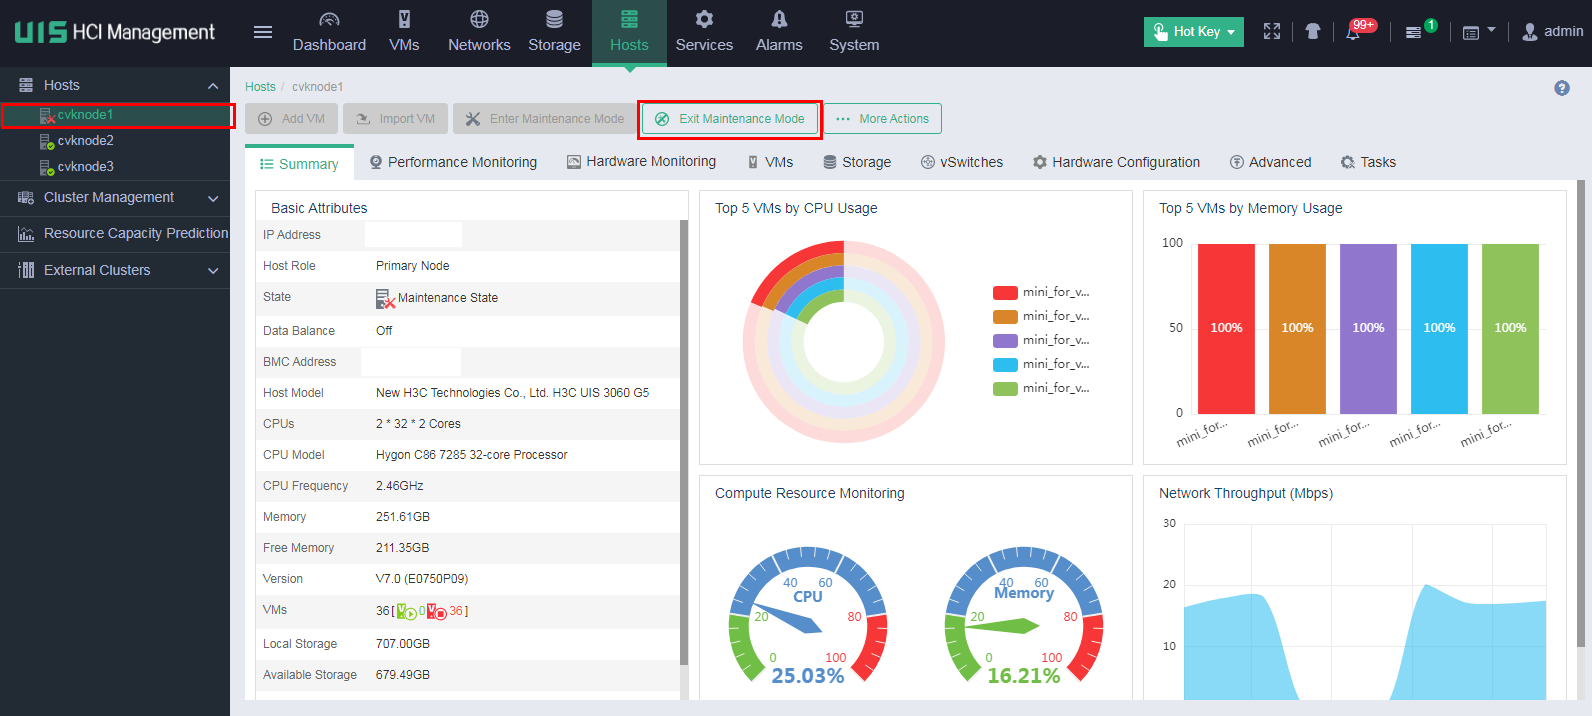Open Alarms in the top navigation
The width and height of the screenshot is (1592, 716).
tap(779, 33)
